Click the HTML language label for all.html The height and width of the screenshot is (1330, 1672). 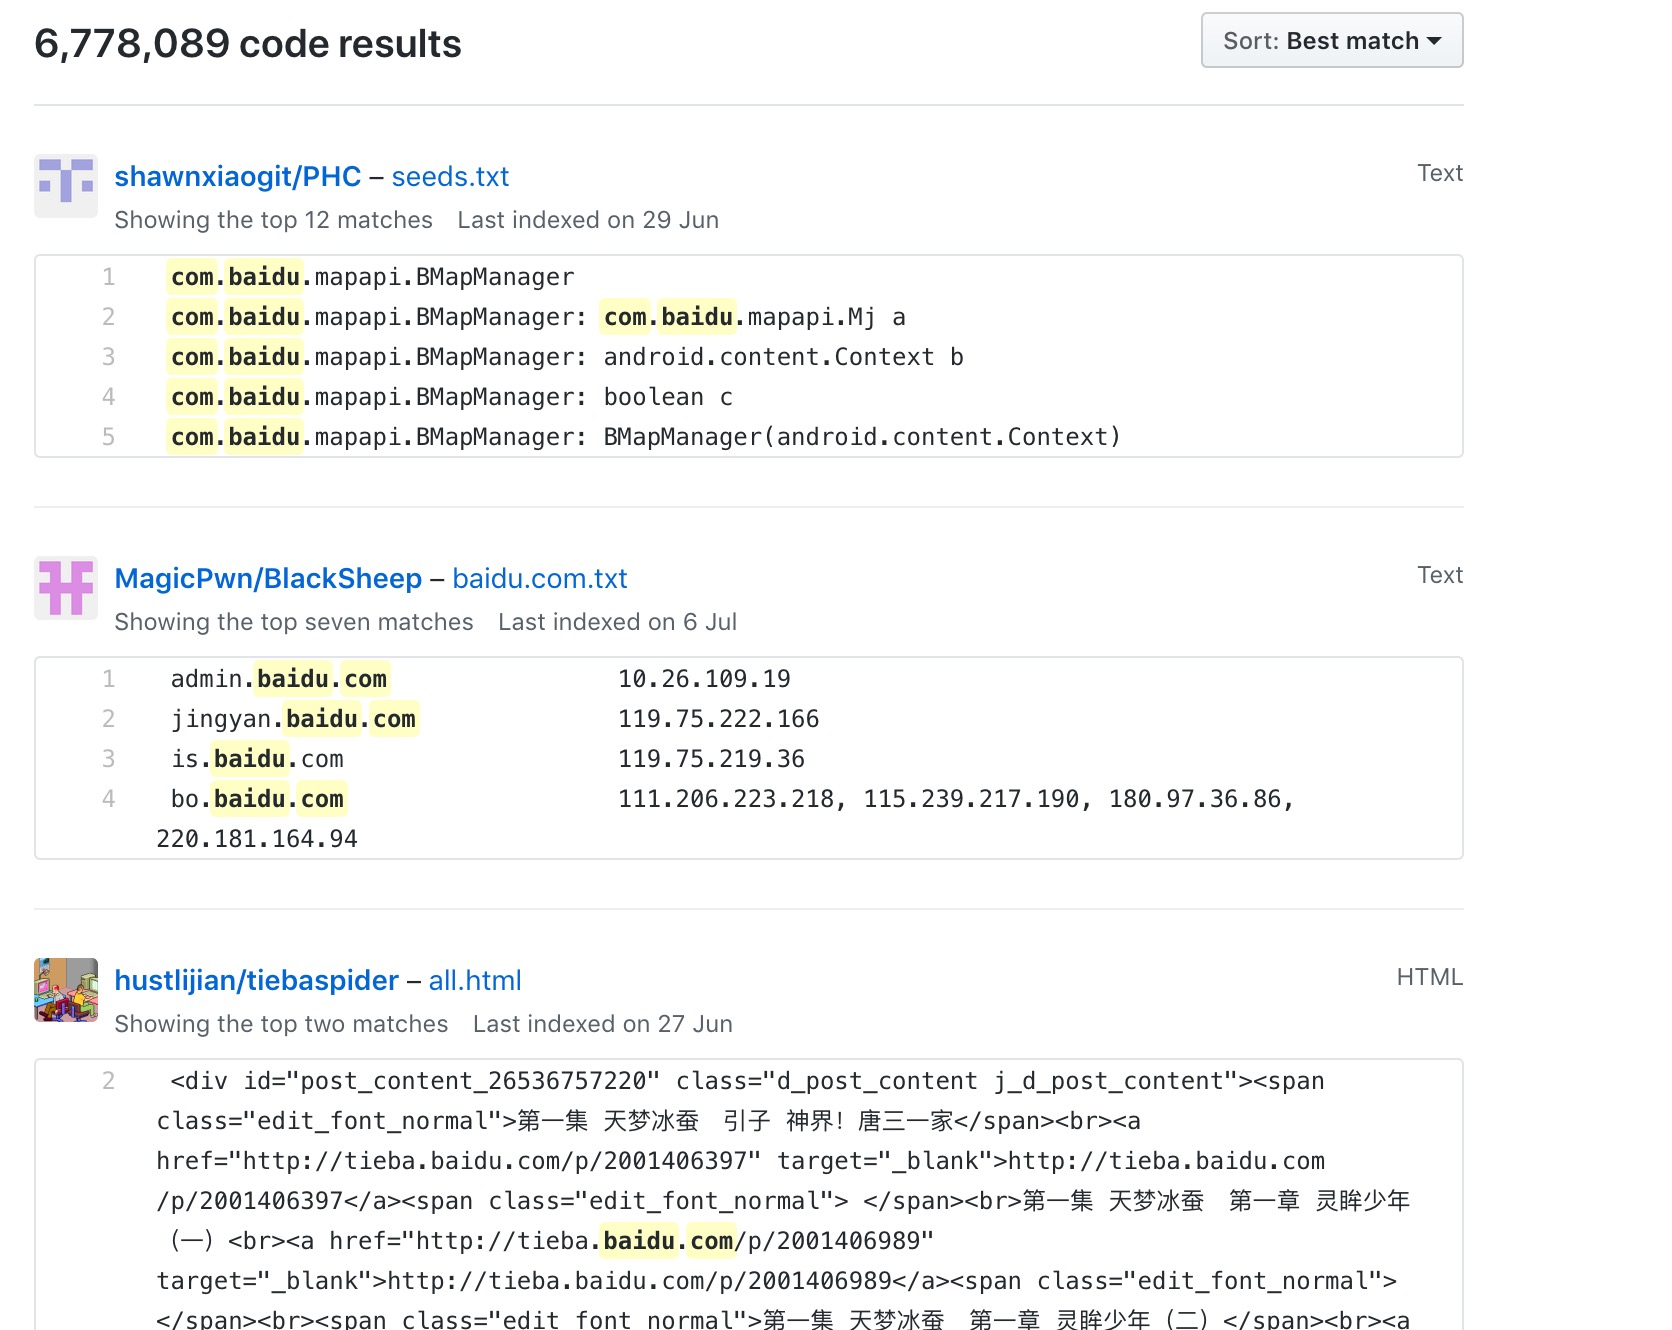point(1430,977)
